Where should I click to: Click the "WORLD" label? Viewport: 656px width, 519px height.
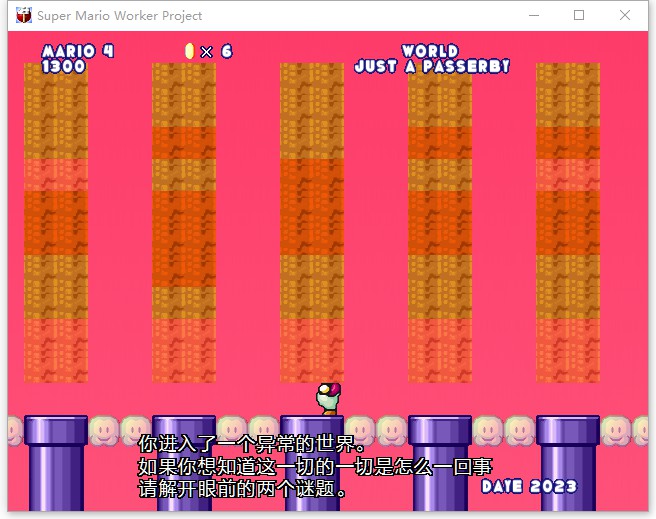point(430,51)
